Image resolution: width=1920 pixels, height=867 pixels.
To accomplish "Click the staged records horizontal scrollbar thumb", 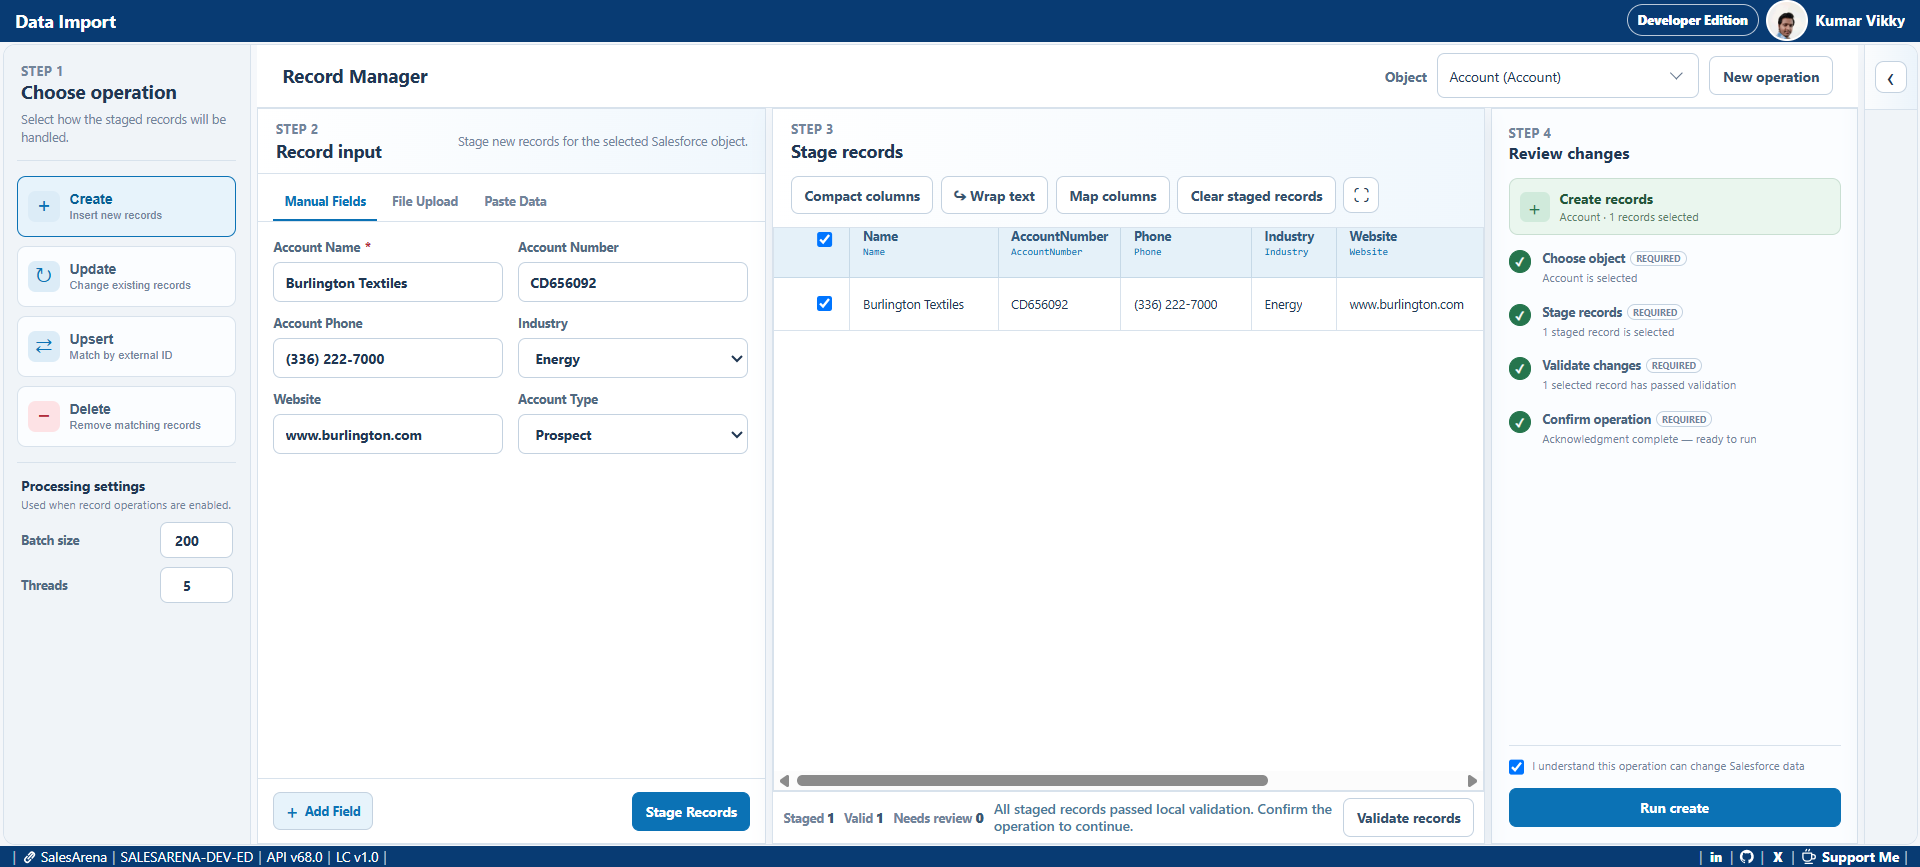I will pyautogui.click(x=1032, y=780).
